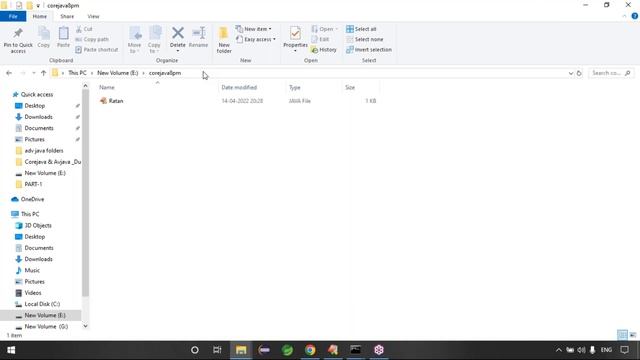Click the Delete red X icon

click(x=178, y=33)
